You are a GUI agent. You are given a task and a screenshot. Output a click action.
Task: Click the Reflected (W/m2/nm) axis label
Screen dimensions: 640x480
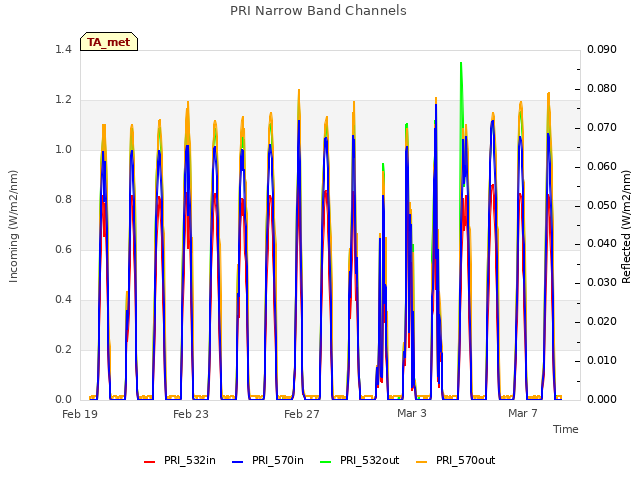pos(626,227)
